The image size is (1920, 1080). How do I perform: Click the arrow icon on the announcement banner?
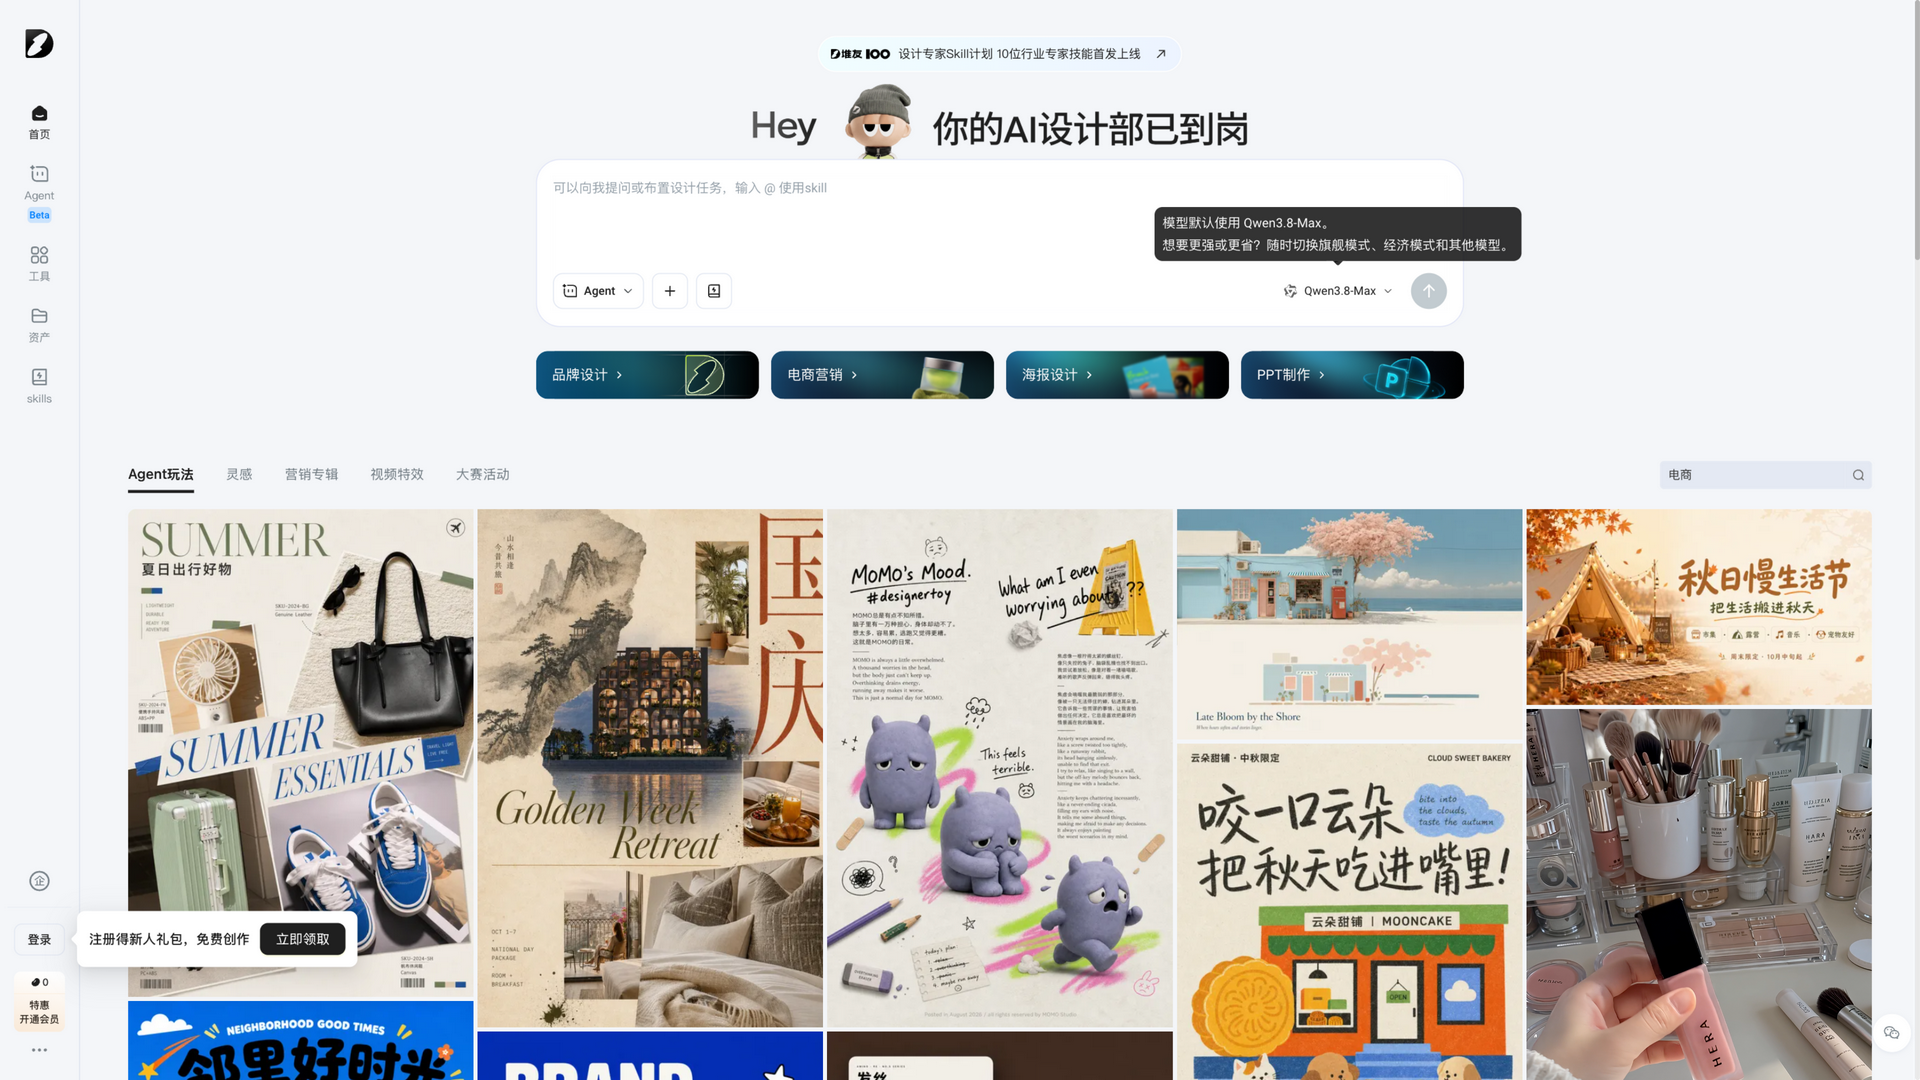[1161, 54]
